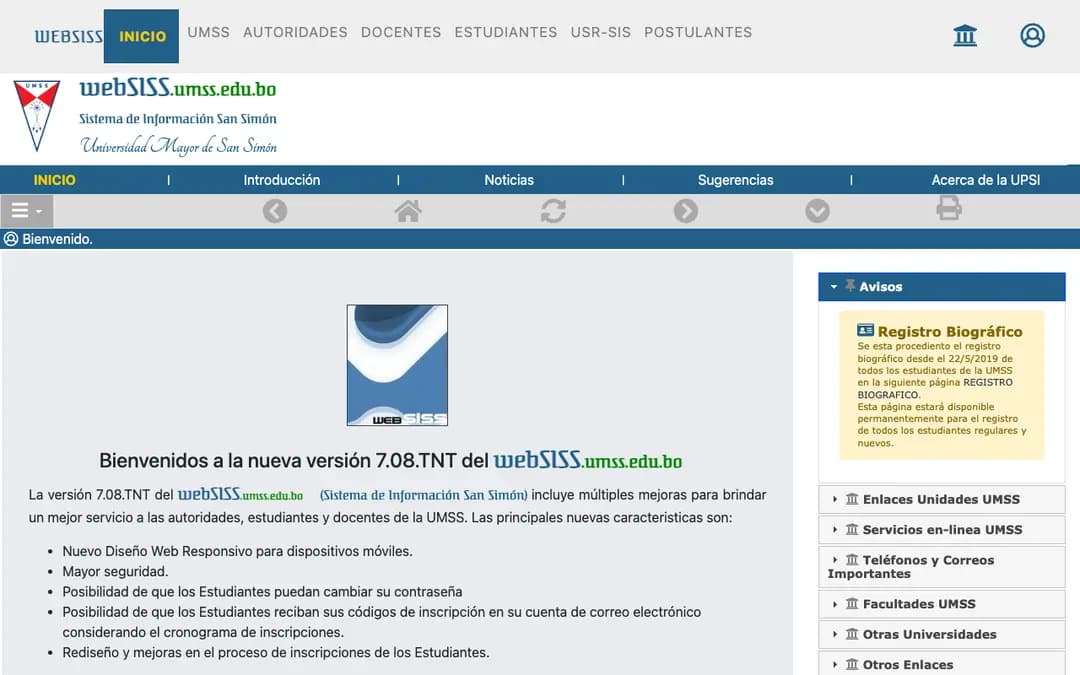Open the Noticias section
The height and width of the screenshot is (675, 1080).
click(x=509, y=180)
